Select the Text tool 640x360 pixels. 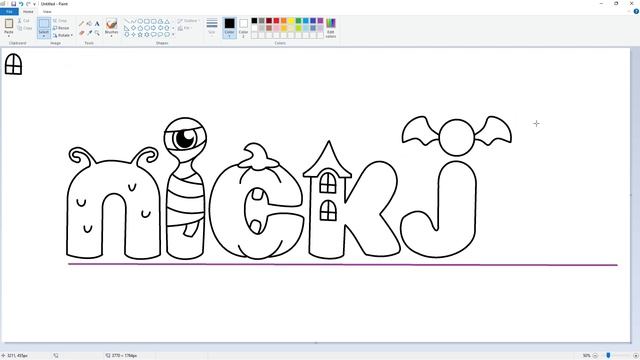(x=97, y=23)
